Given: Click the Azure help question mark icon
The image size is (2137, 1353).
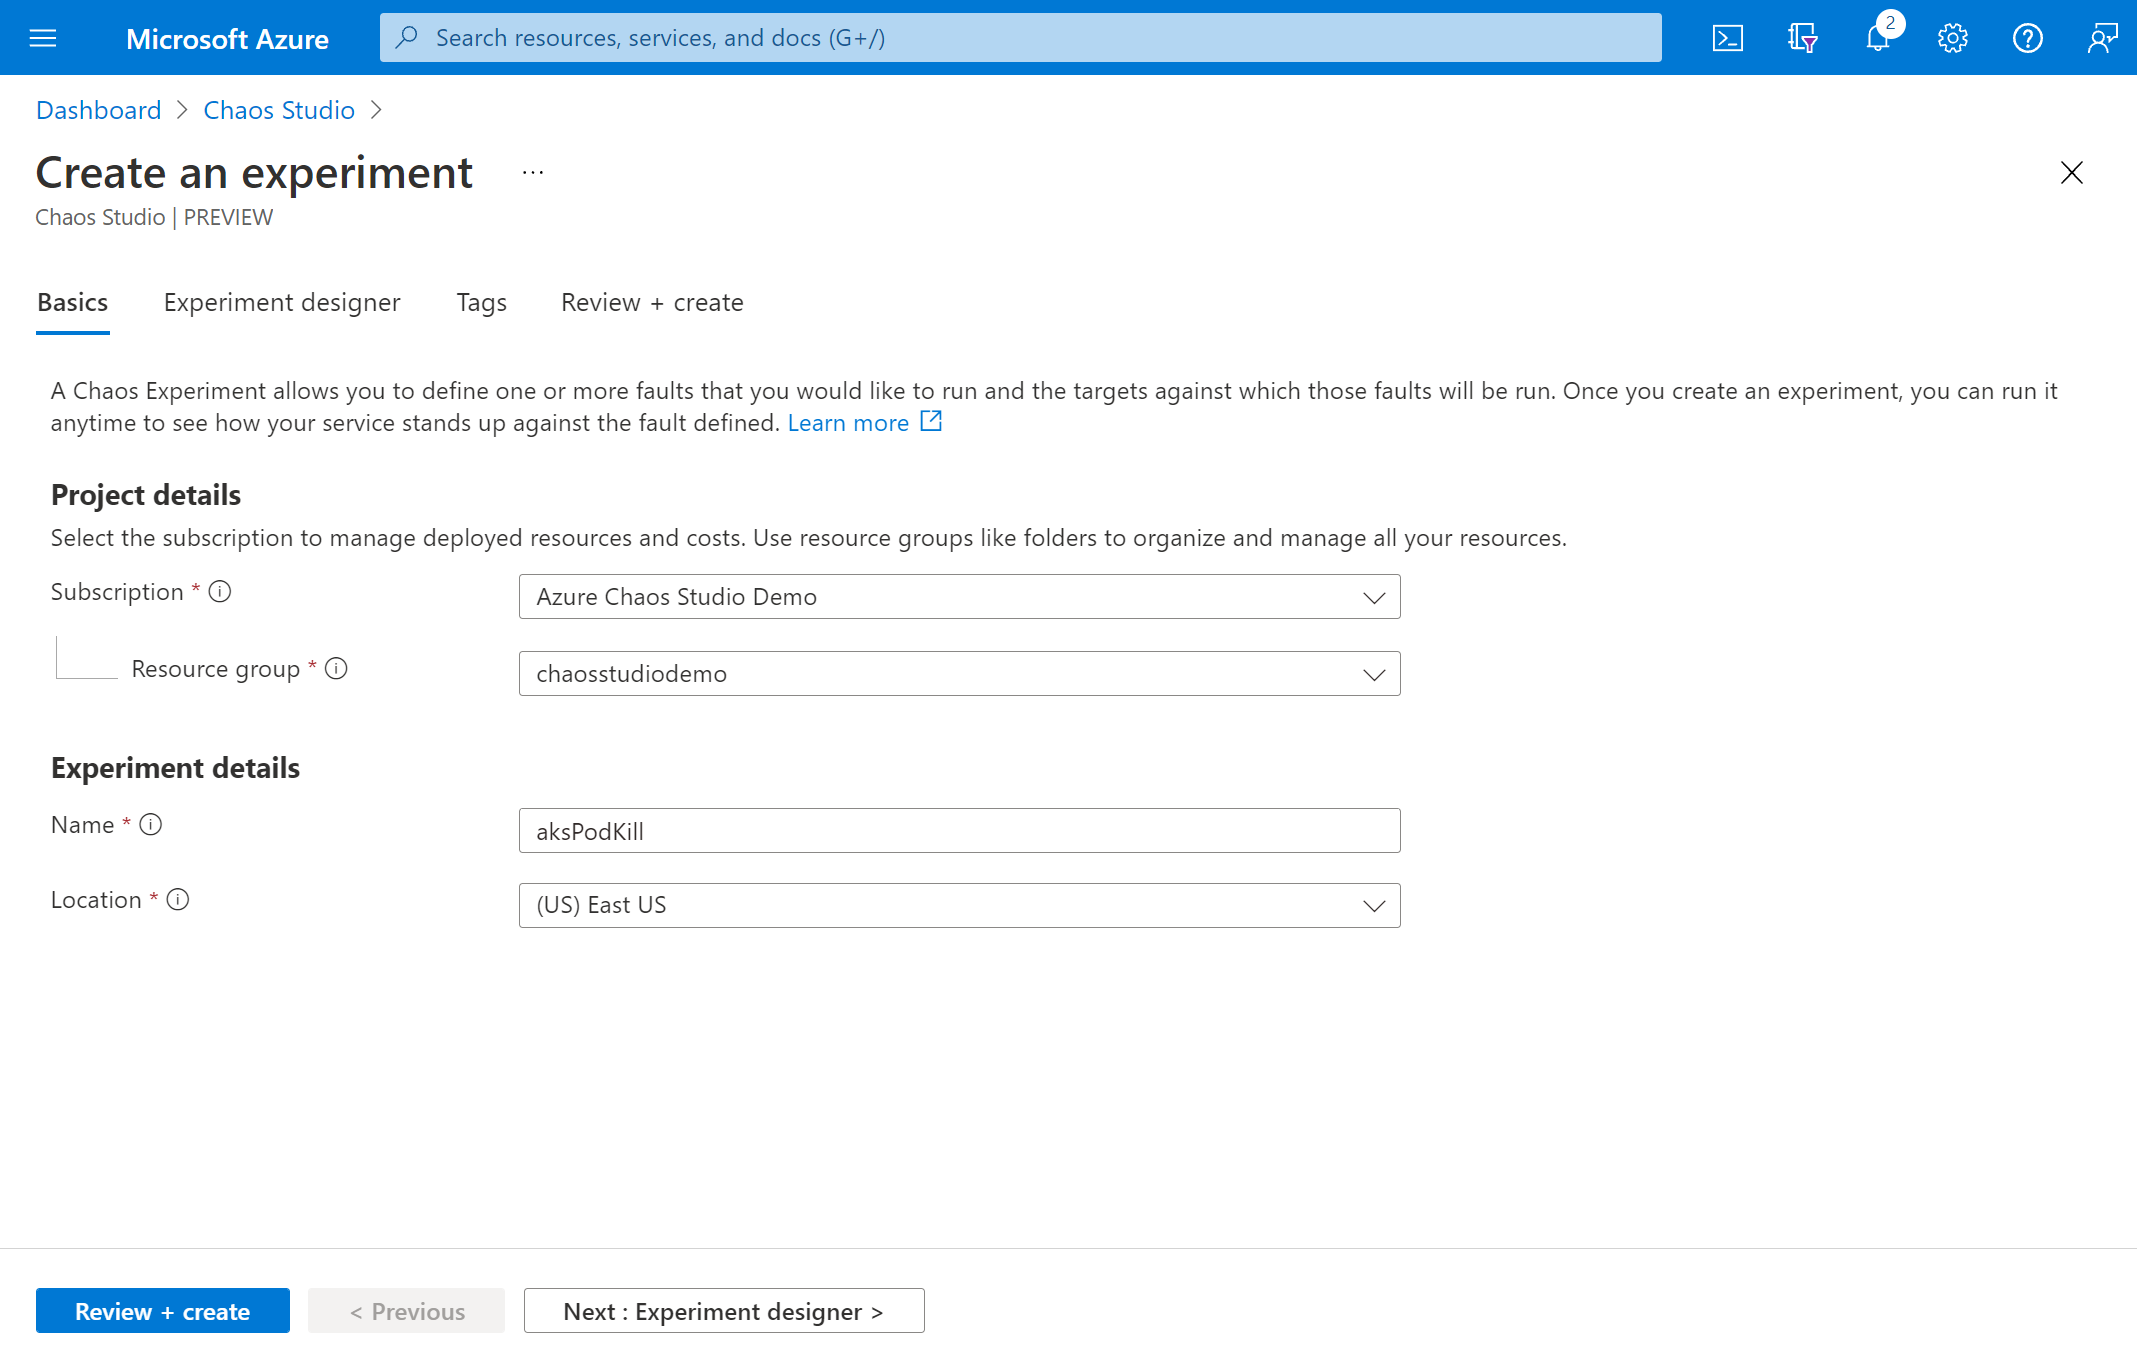Looking at the screenshot, I should click(2028, 36).
